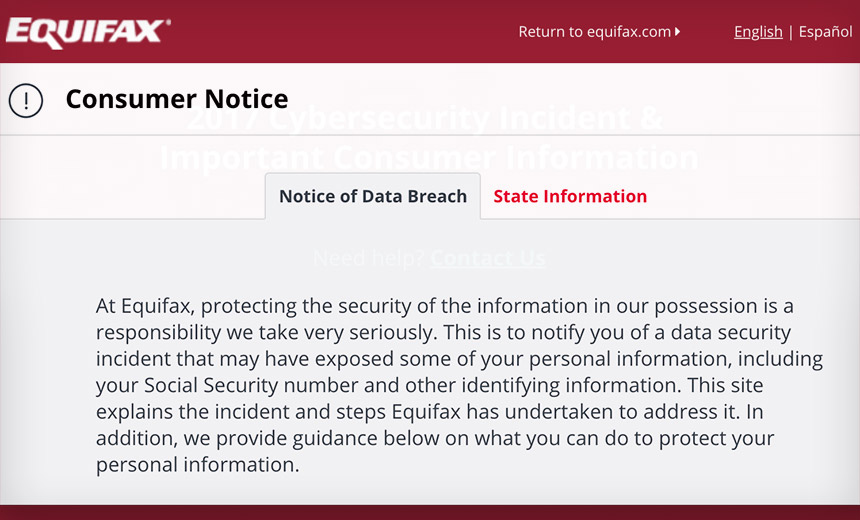Viewport: 860px width, 520px height.
Task: Follow the faded Contact Us link
Action: click(488, 258)
